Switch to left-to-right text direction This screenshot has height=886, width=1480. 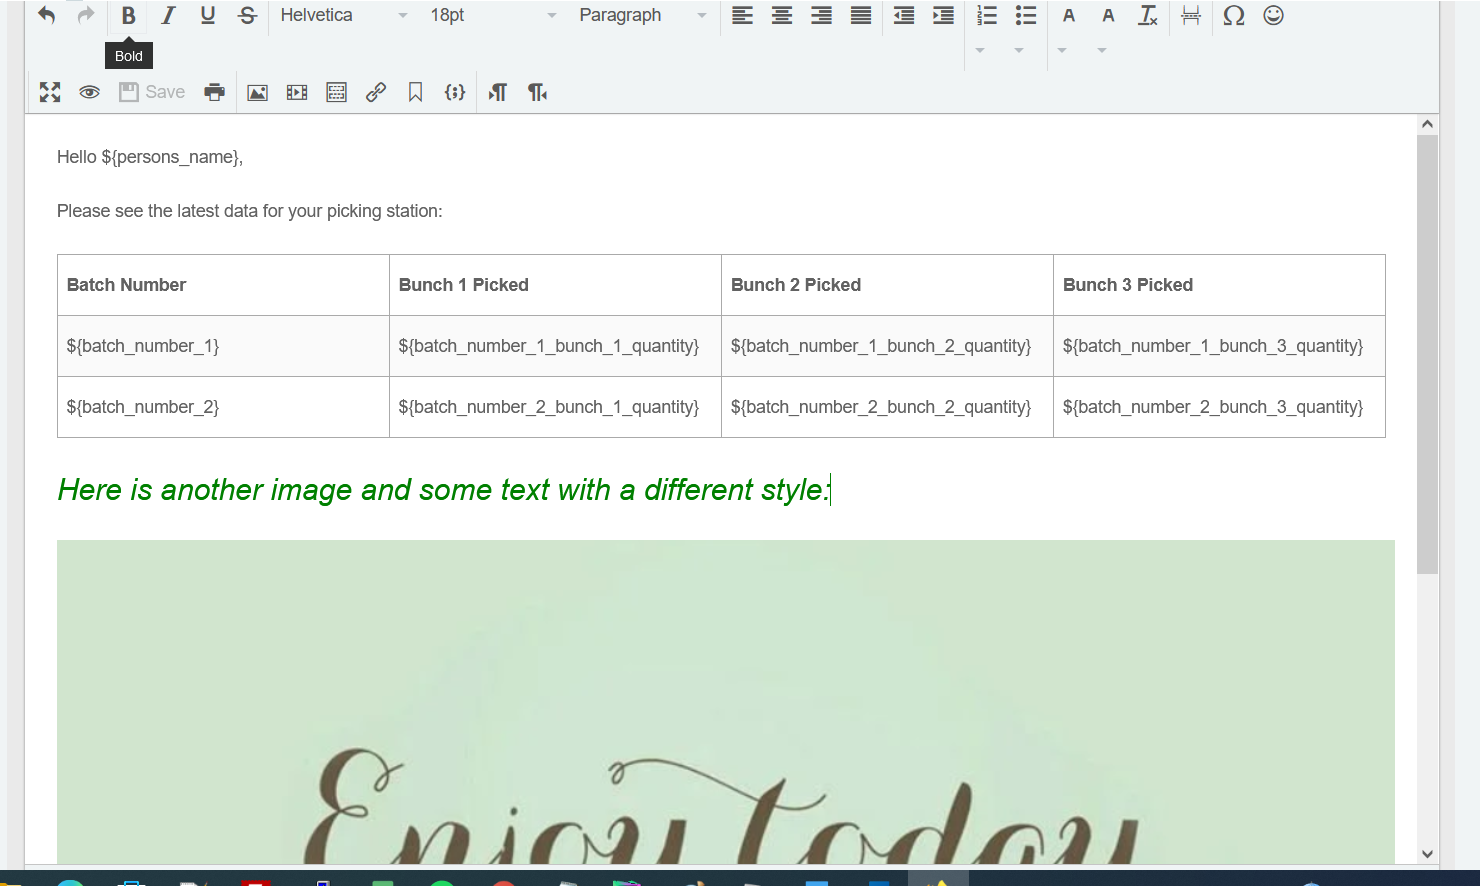pos(498,93)
